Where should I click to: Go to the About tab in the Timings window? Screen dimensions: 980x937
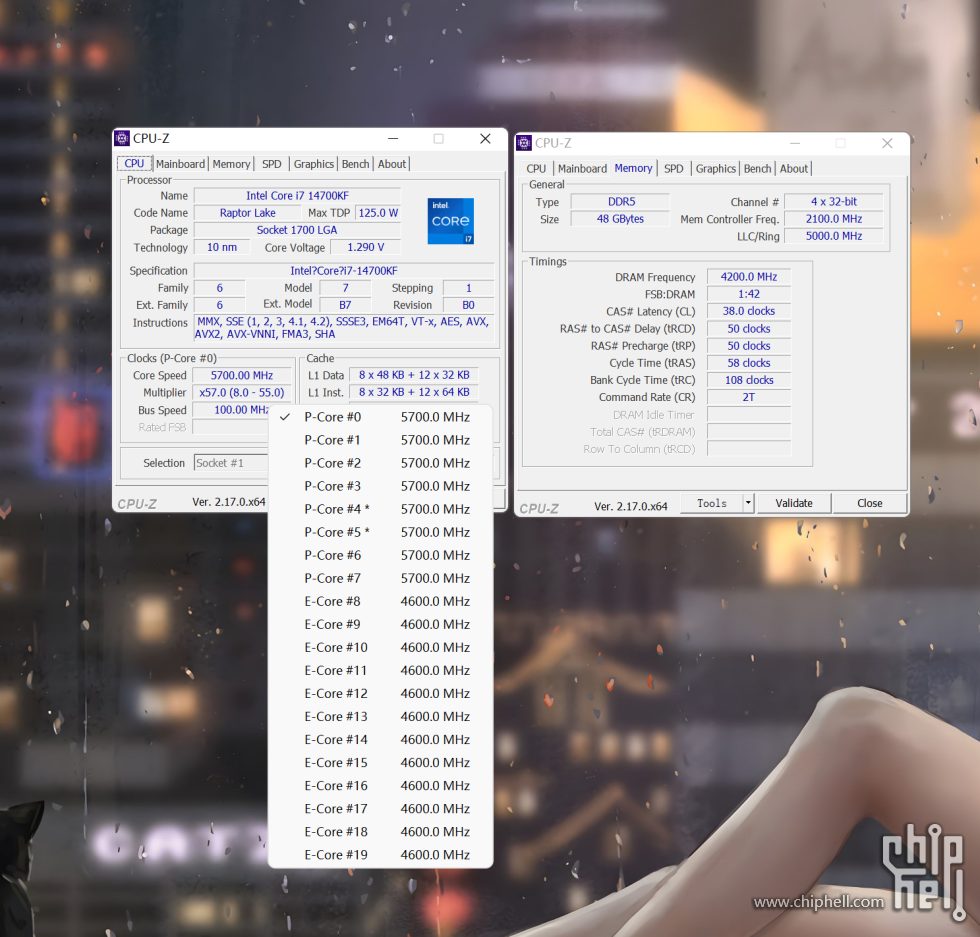794,169
